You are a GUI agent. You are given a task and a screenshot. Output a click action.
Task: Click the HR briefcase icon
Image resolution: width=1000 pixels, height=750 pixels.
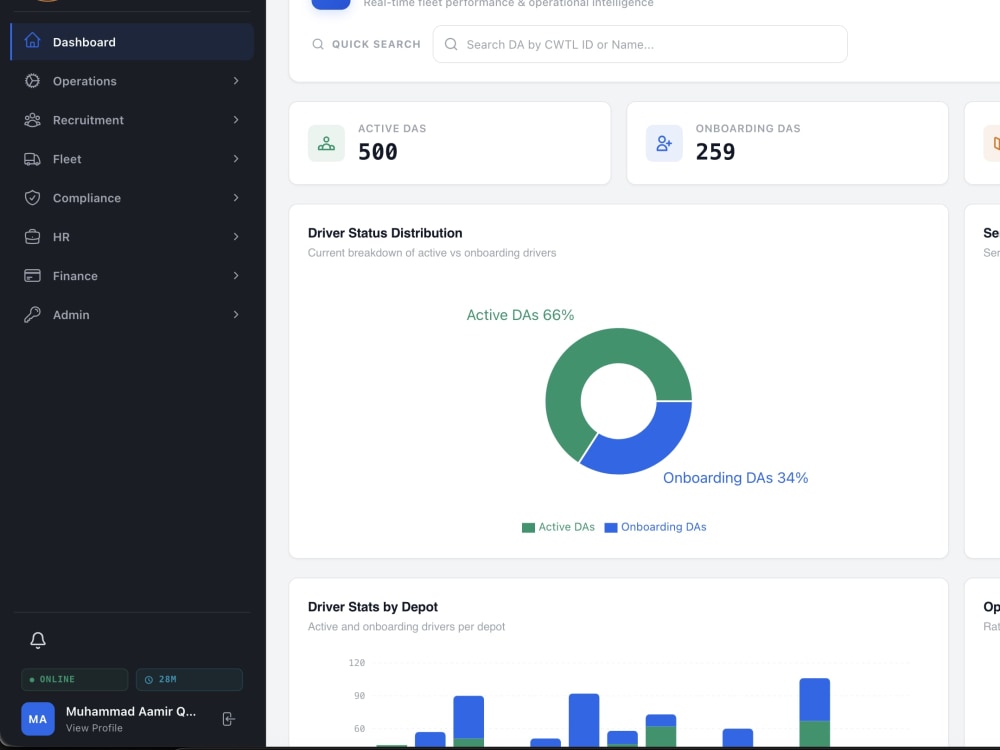pos(32,237)
